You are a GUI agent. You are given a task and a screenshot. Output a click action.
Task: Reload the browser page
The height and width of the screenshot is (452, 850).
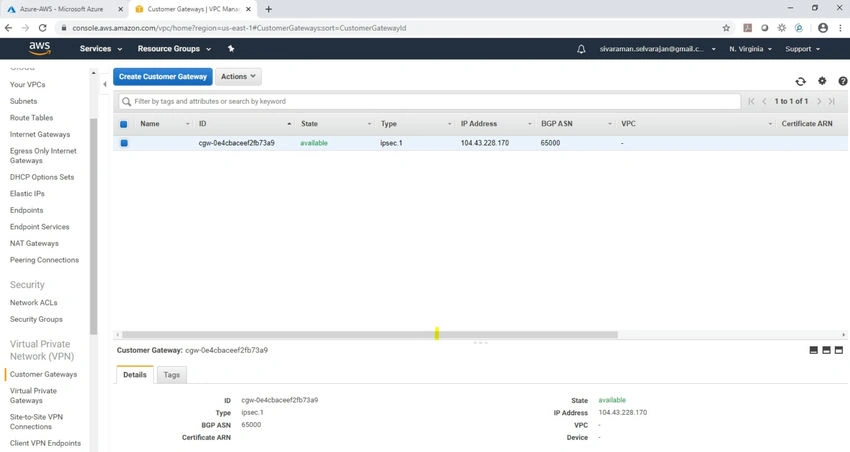coord(42,28)
